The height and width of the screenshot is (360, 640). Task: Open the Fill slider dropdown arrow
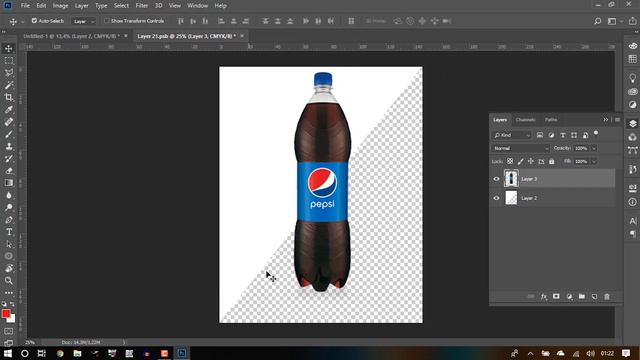click(x=594, y=162)
